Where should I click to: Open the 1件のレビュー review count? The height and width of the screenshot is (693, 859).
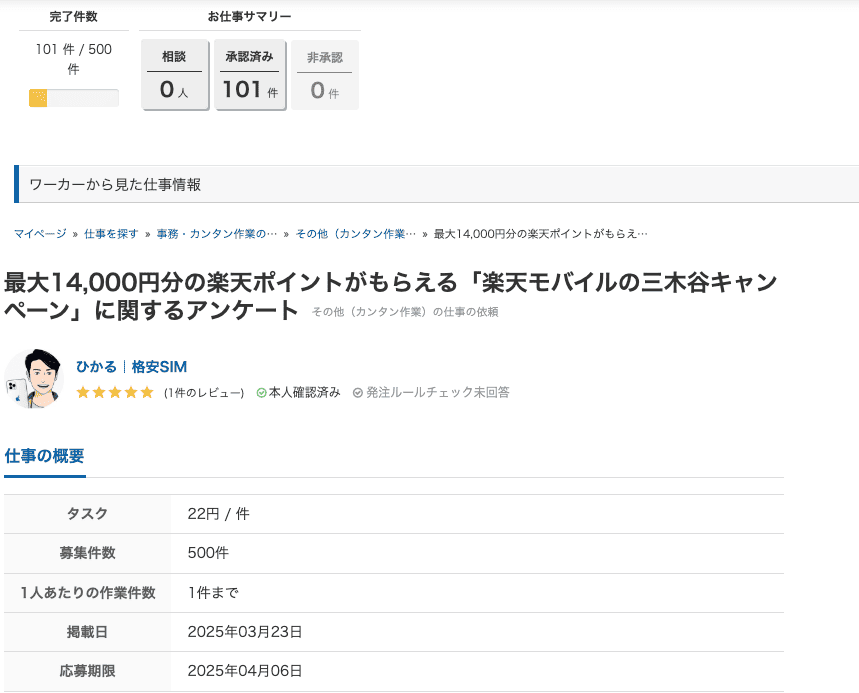204,393
